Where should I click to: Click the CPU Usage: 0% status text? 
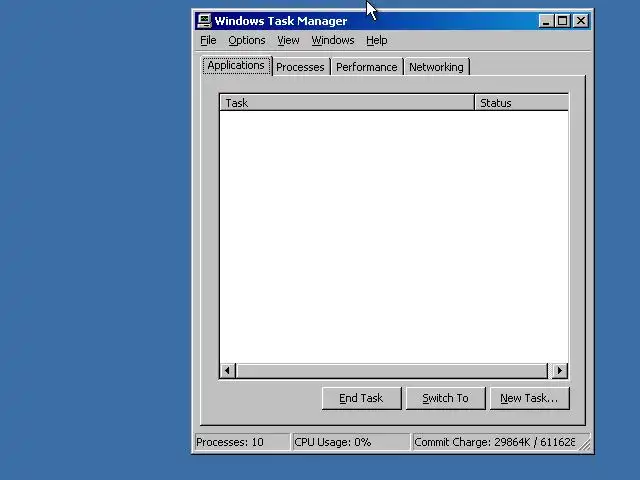click(333, 442)
